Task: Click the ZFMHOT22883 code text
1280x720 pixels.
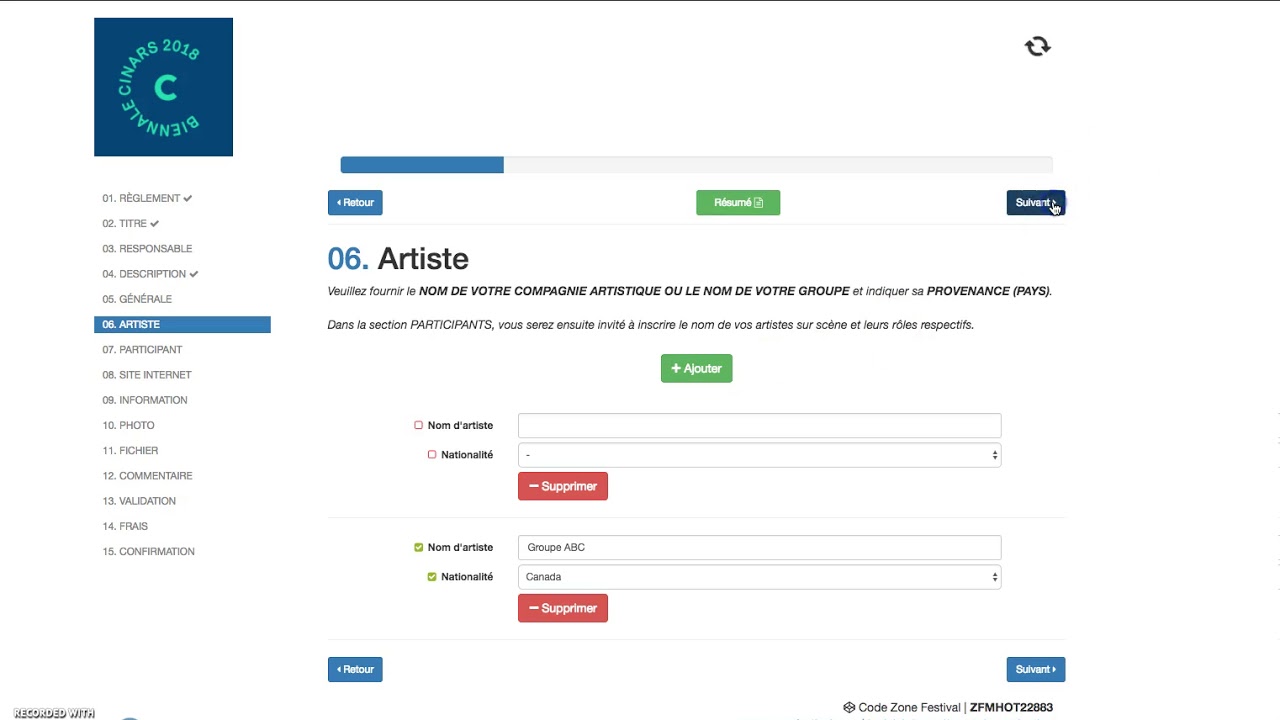Action: click(1011, 707)
